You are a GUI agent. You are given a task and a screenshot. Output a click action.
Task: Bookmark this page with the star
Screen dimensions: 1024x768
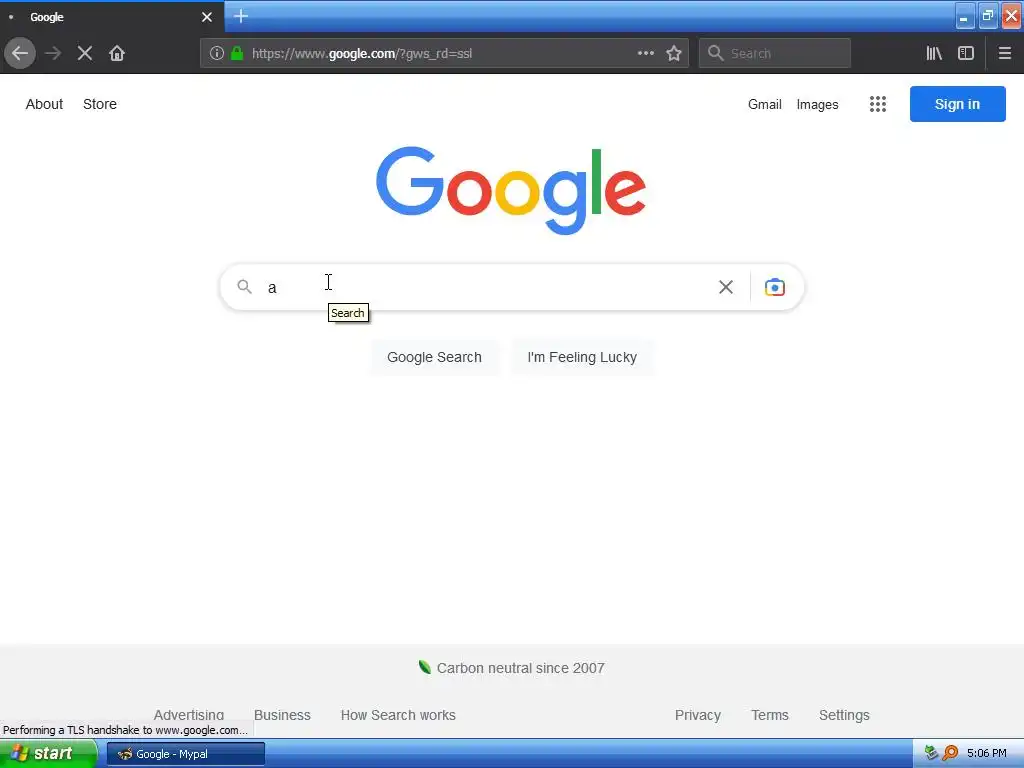tap(674, 53)
